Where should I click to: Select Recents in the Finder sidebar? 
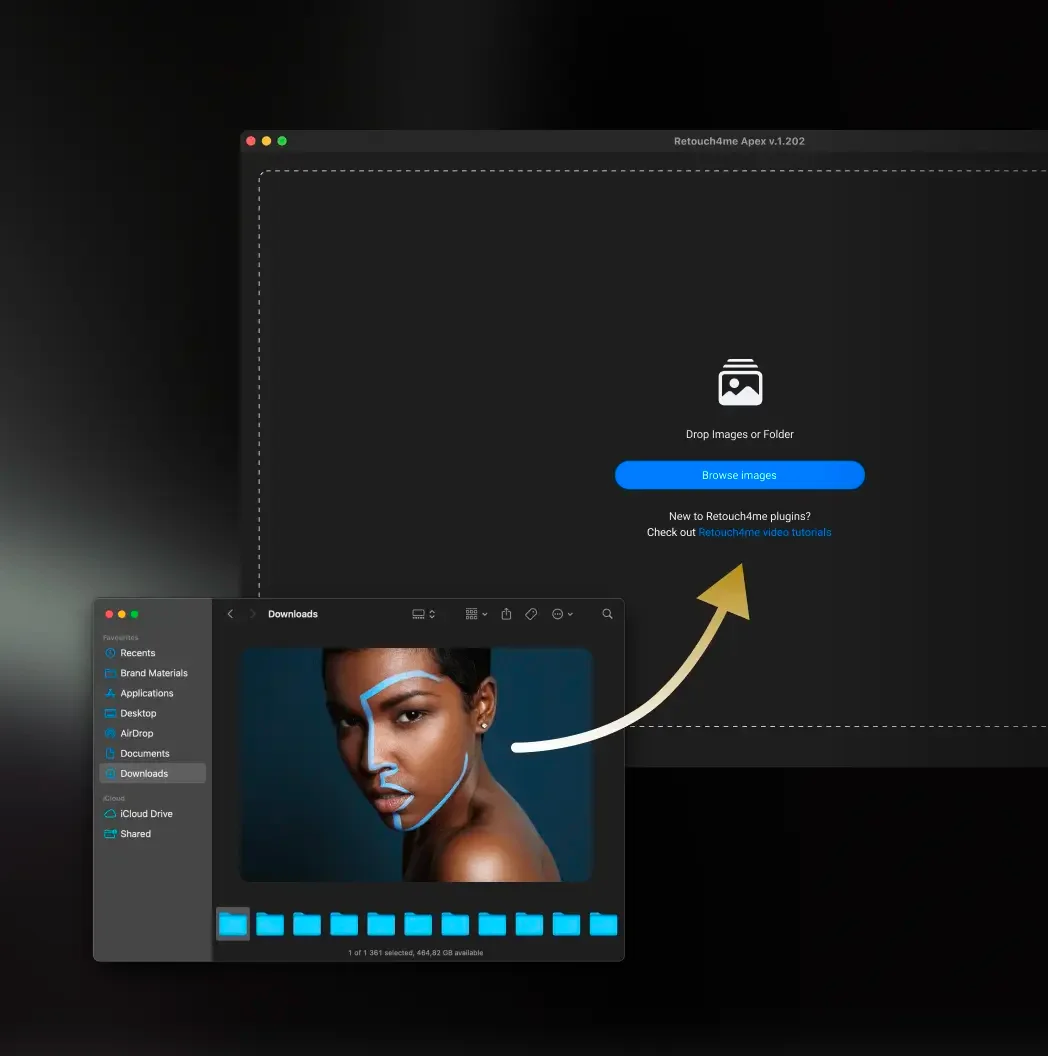pos(153,653)
